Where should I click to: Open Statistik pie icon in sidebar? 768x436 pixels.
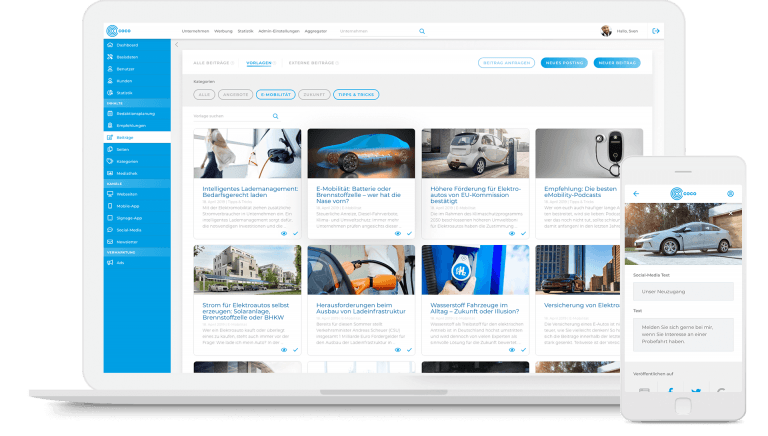110,93
